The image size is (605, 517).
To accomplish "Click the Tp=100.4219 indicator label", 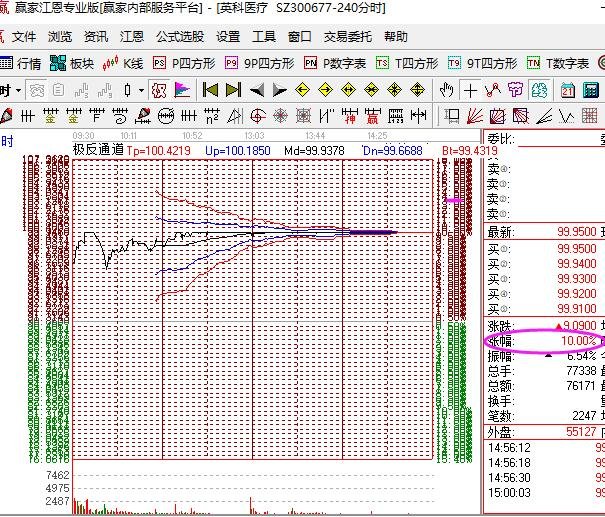I will (x=159, y=150).
